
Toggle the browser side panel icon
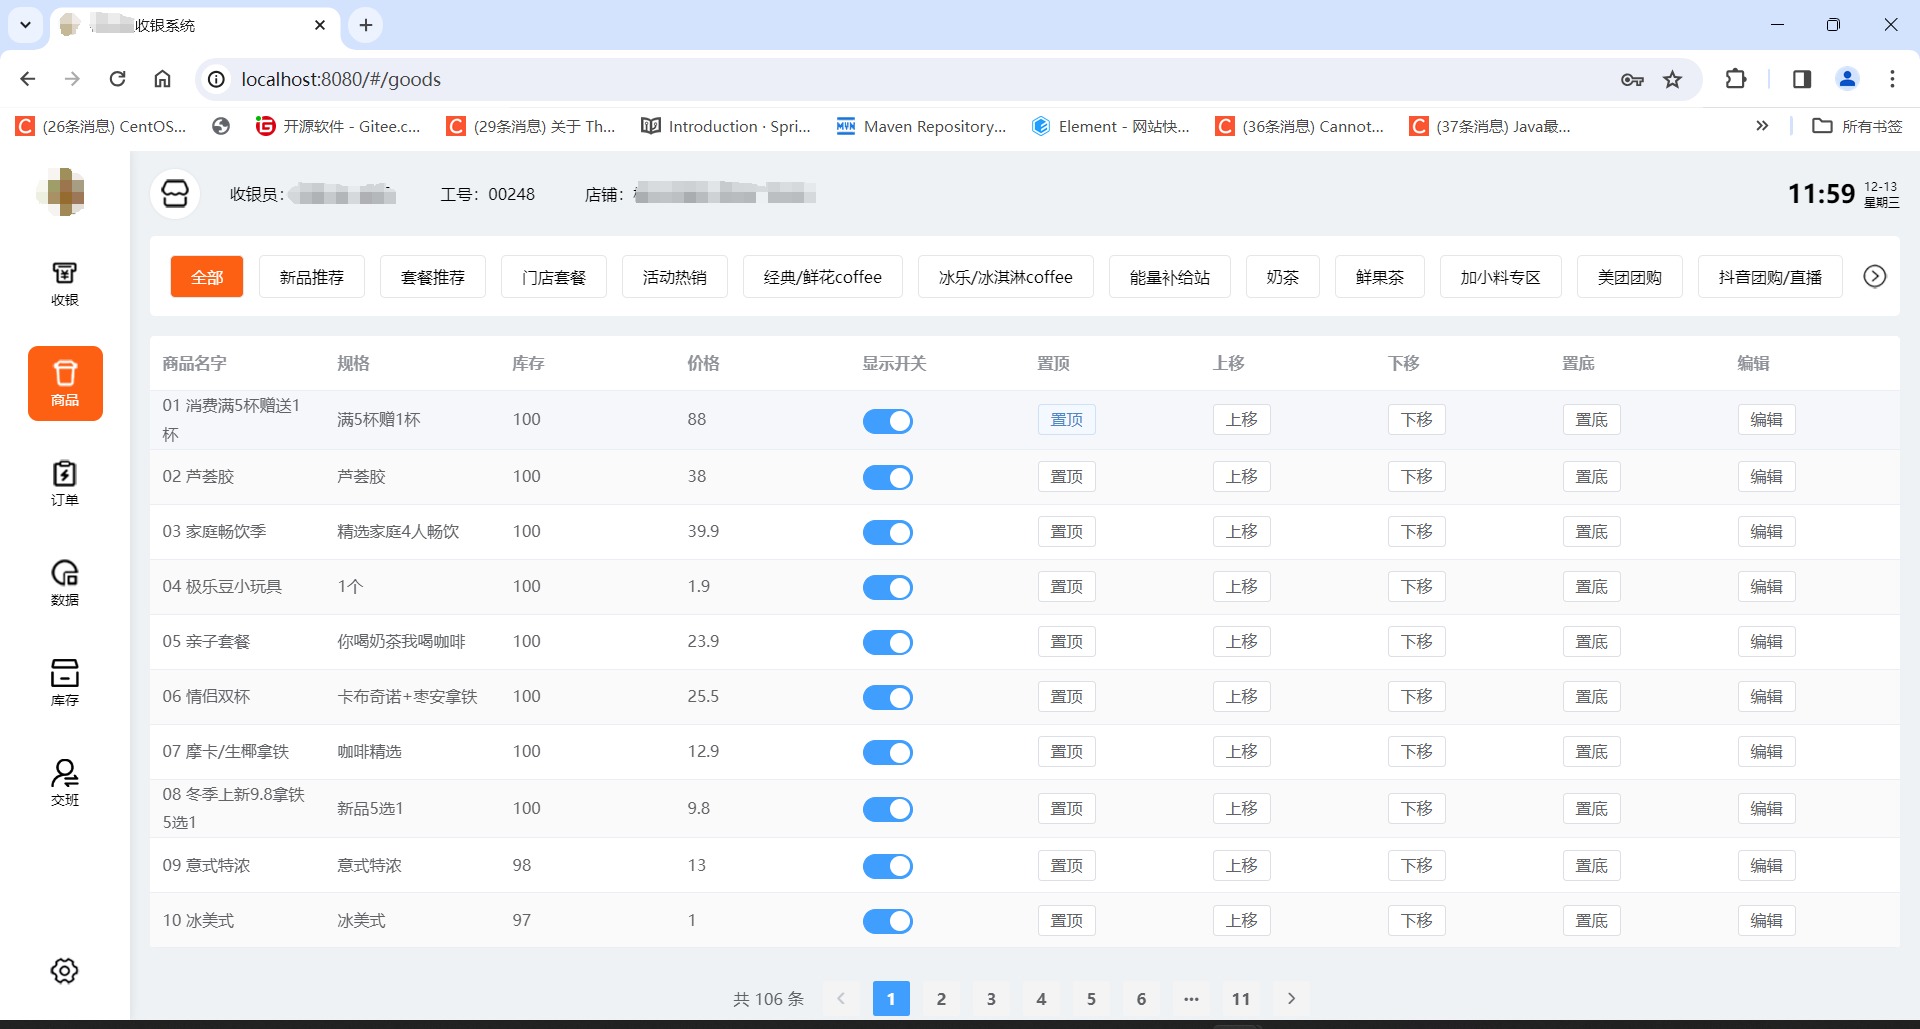[1802, 79]
